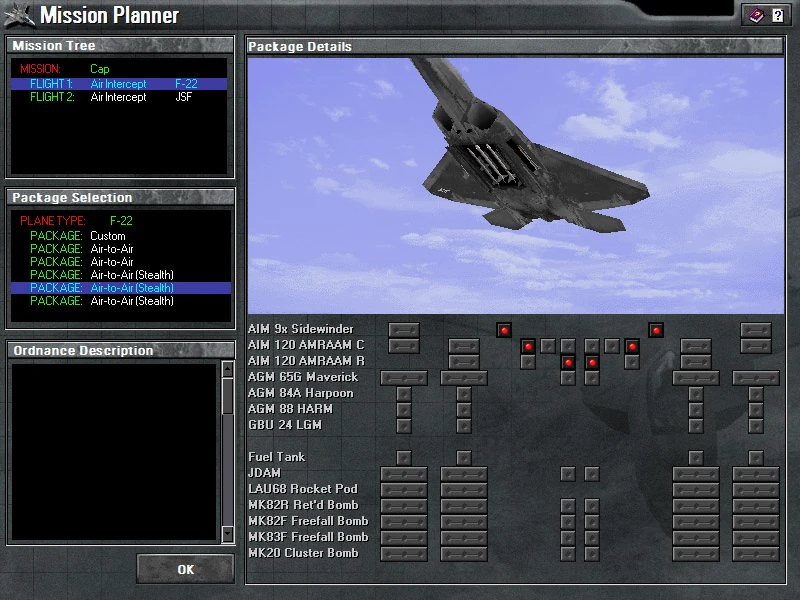Screen dimensions: 800x600
Task: Click the OK button
Action: click(184, 568)
